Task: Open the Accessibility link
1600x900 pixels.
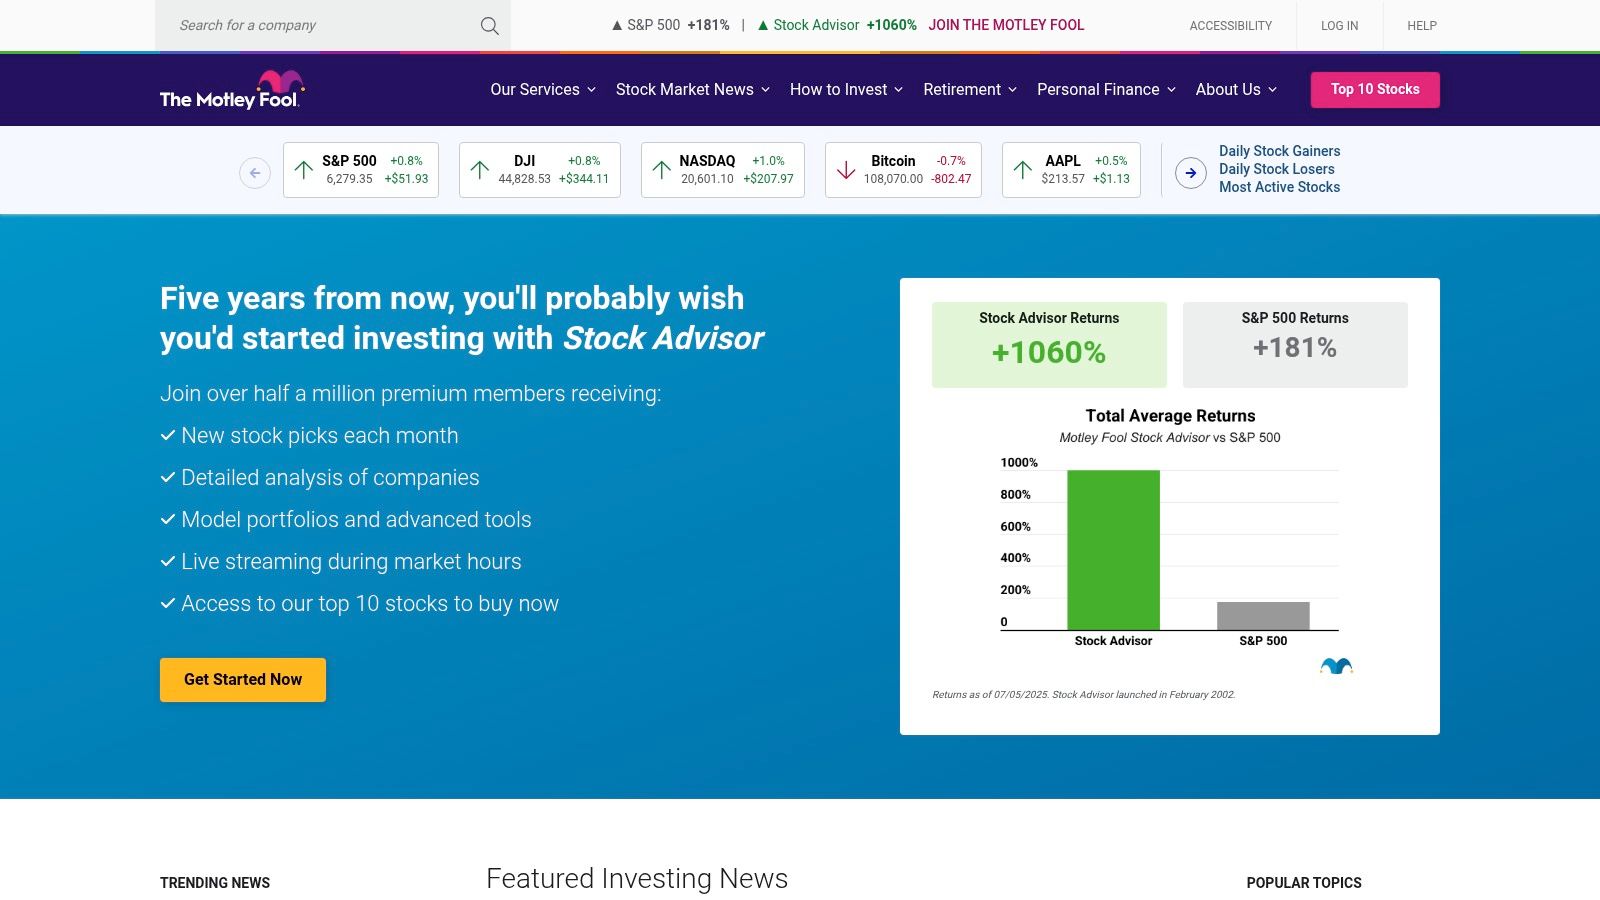Action: [1230, 26]
